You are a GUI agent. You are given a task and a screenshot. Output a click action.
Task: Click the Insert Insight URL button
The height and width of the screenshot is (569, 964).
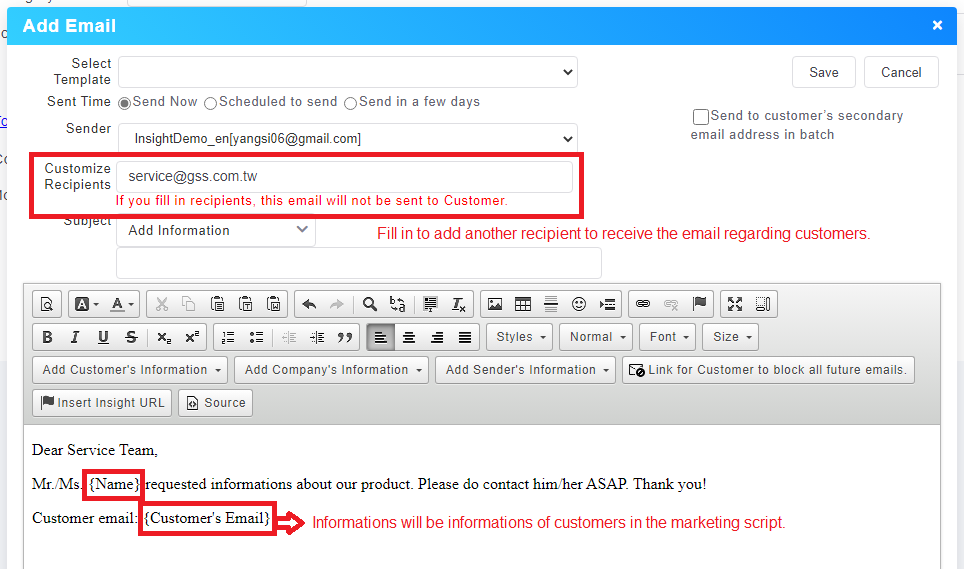102,403
